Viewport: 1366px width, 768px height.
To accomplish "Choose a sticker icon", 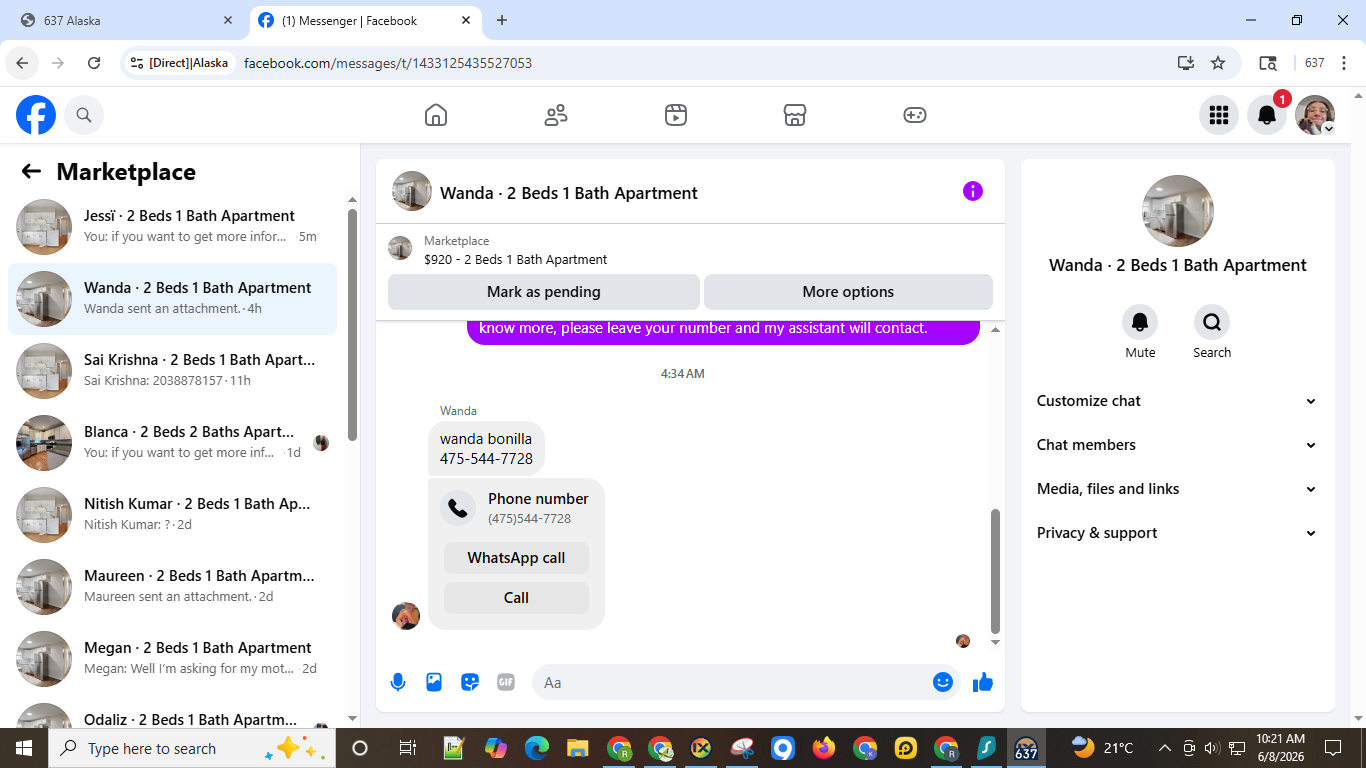I will point(470,682).
